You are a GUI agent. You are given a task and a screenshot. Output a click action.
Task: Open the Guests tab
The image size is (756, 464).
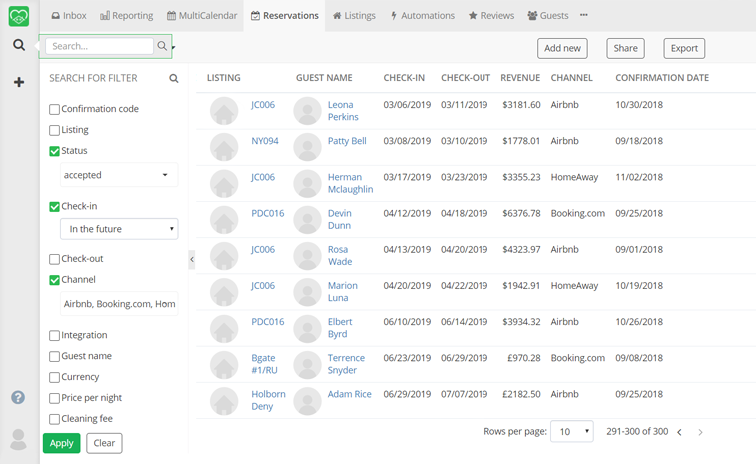(x=548, y=15)
